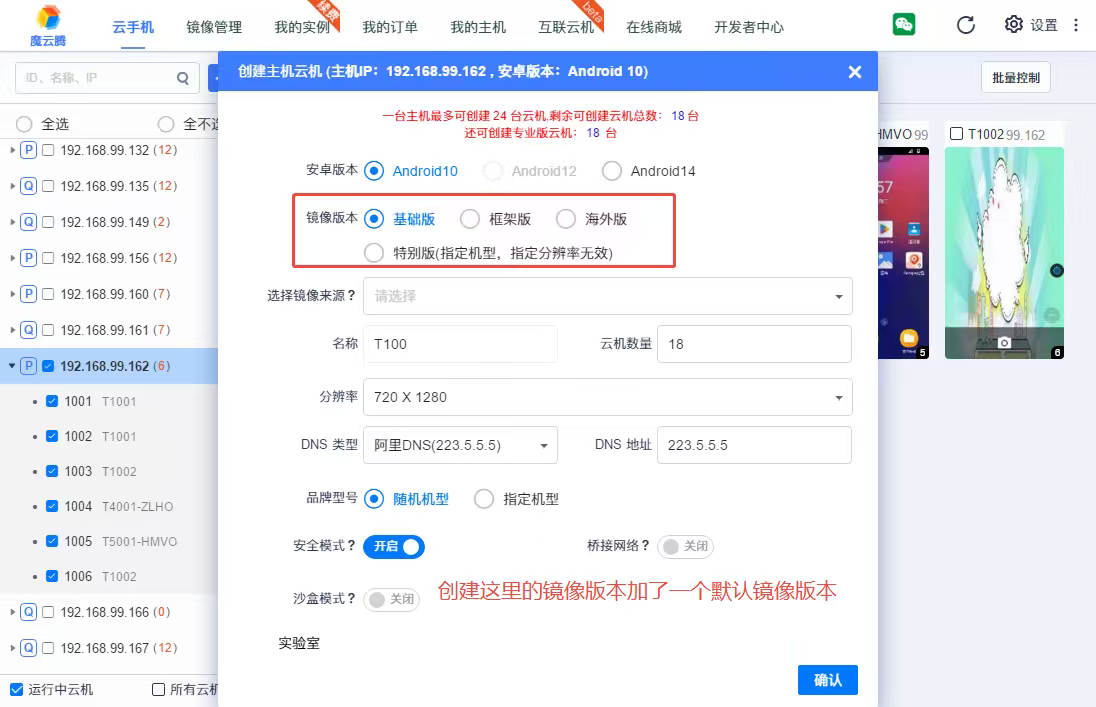Viewport: 1096px width, 707px height.
Task: Open the 在线商城 tab
Action: (x=653, y=27)
